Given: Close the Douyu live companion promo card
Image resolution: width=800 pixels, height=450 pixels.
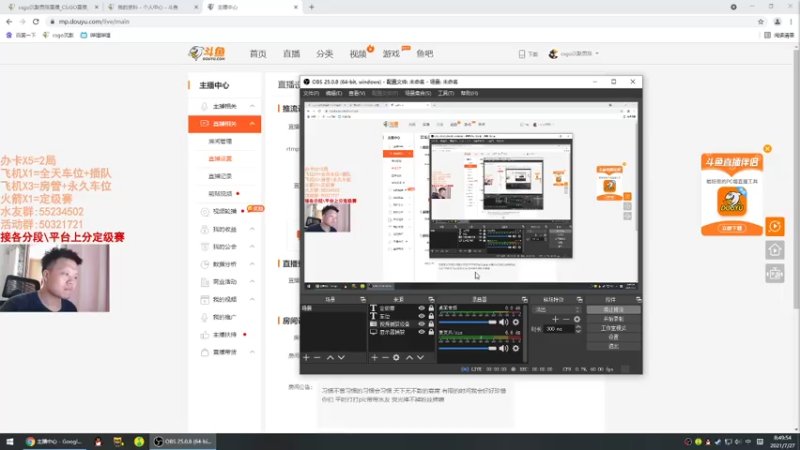Looking at the screenshot, I should [x=767, y=148].
